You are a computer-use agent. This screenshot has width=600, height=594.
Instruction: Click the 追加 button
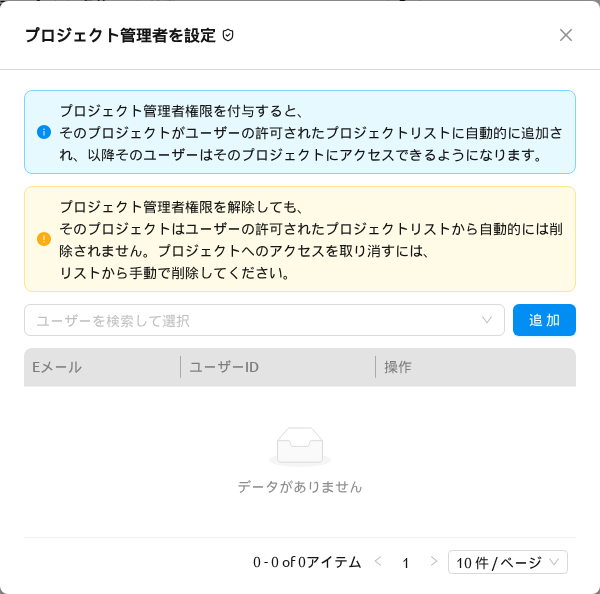click(544, 320)
